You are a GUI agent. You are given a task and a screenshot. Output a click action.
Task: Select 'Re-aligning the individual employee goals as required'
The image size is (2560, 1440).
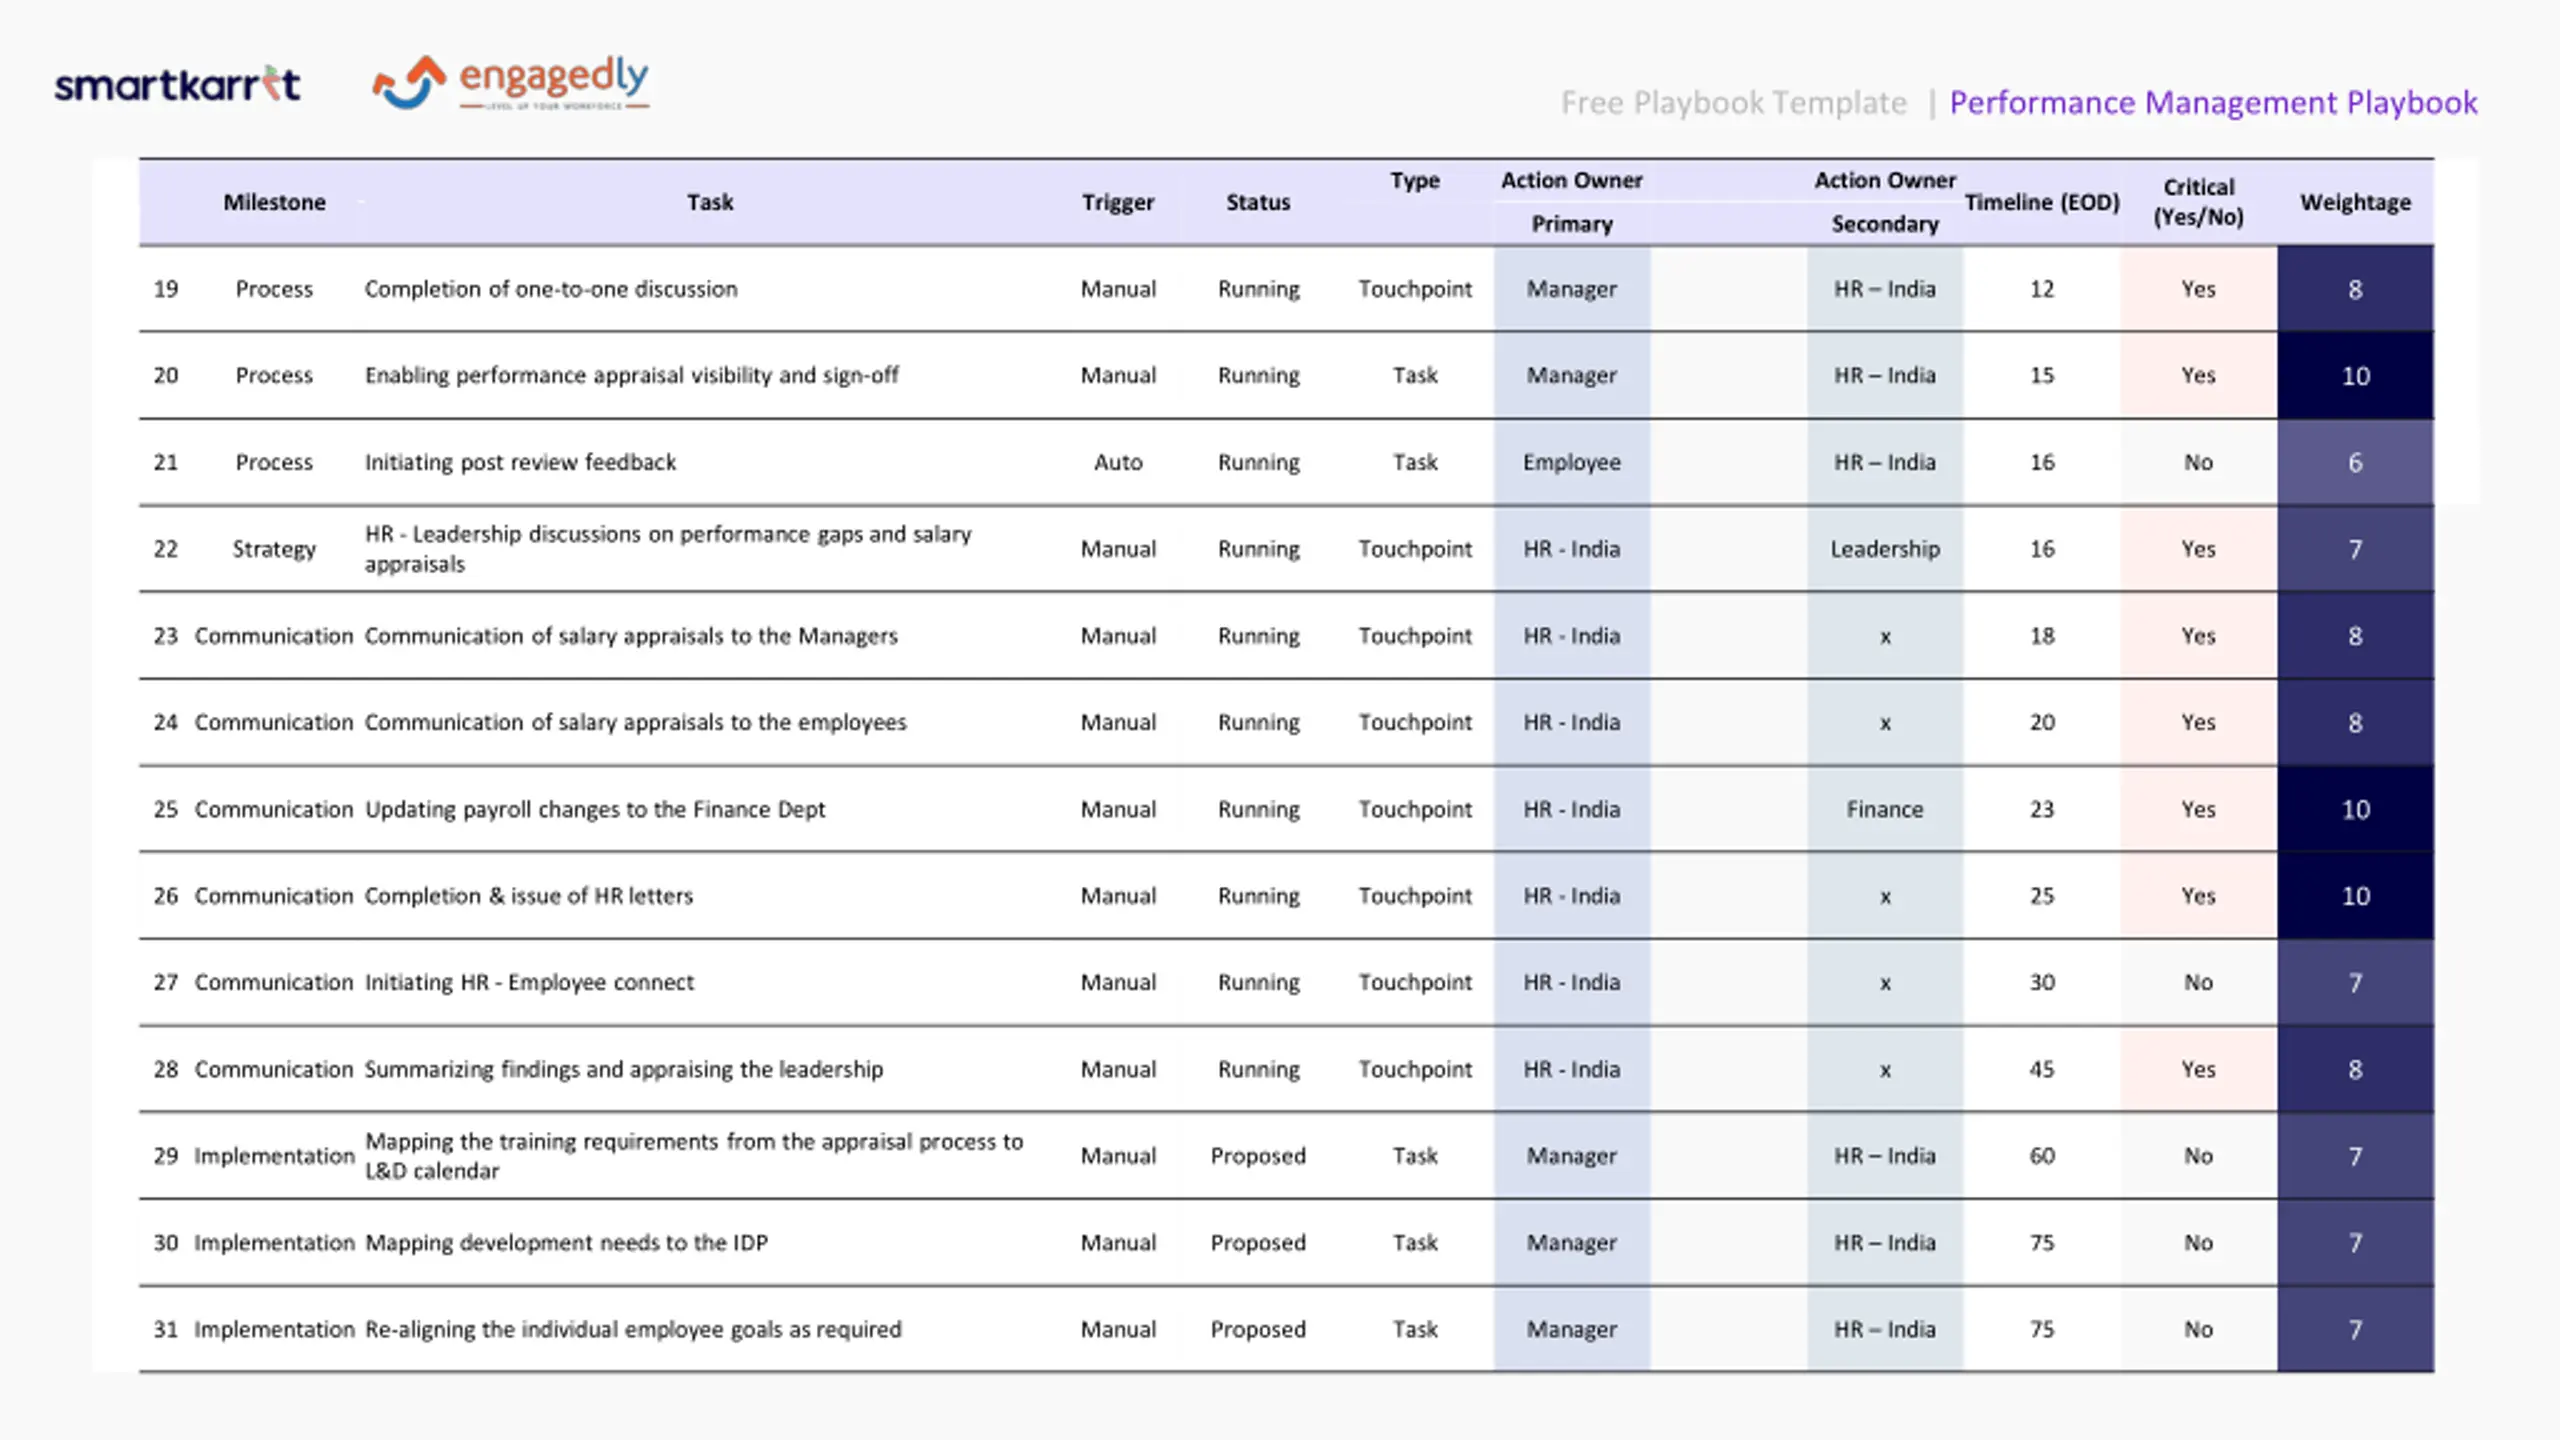coord(633,1329)
